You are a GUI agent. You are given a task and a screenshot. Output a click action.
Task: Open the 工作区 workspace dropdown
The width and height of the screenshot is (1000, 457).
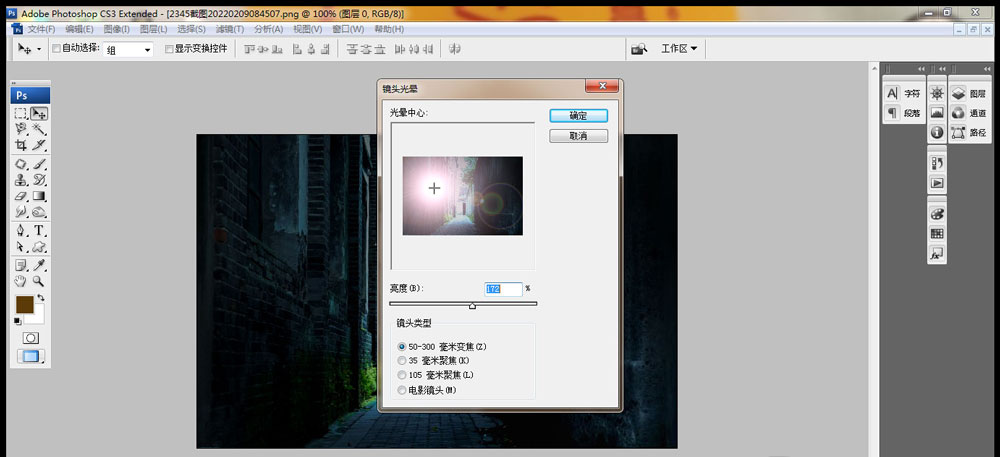(679, 48)
